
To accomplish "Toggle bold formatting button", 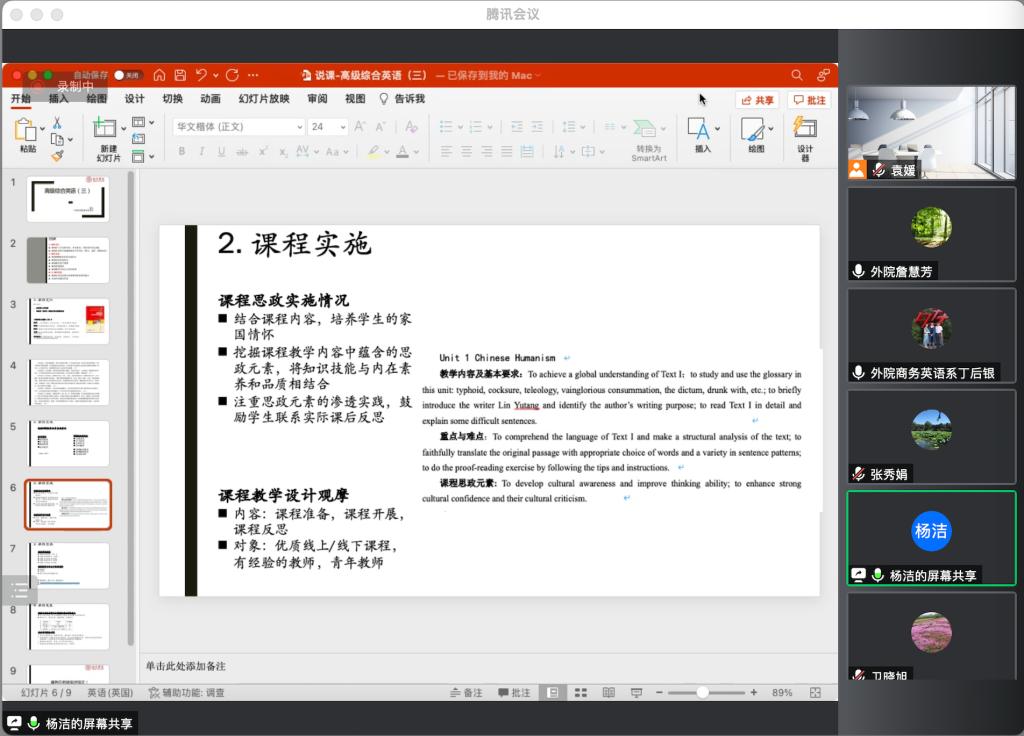I will pos(182,152).
